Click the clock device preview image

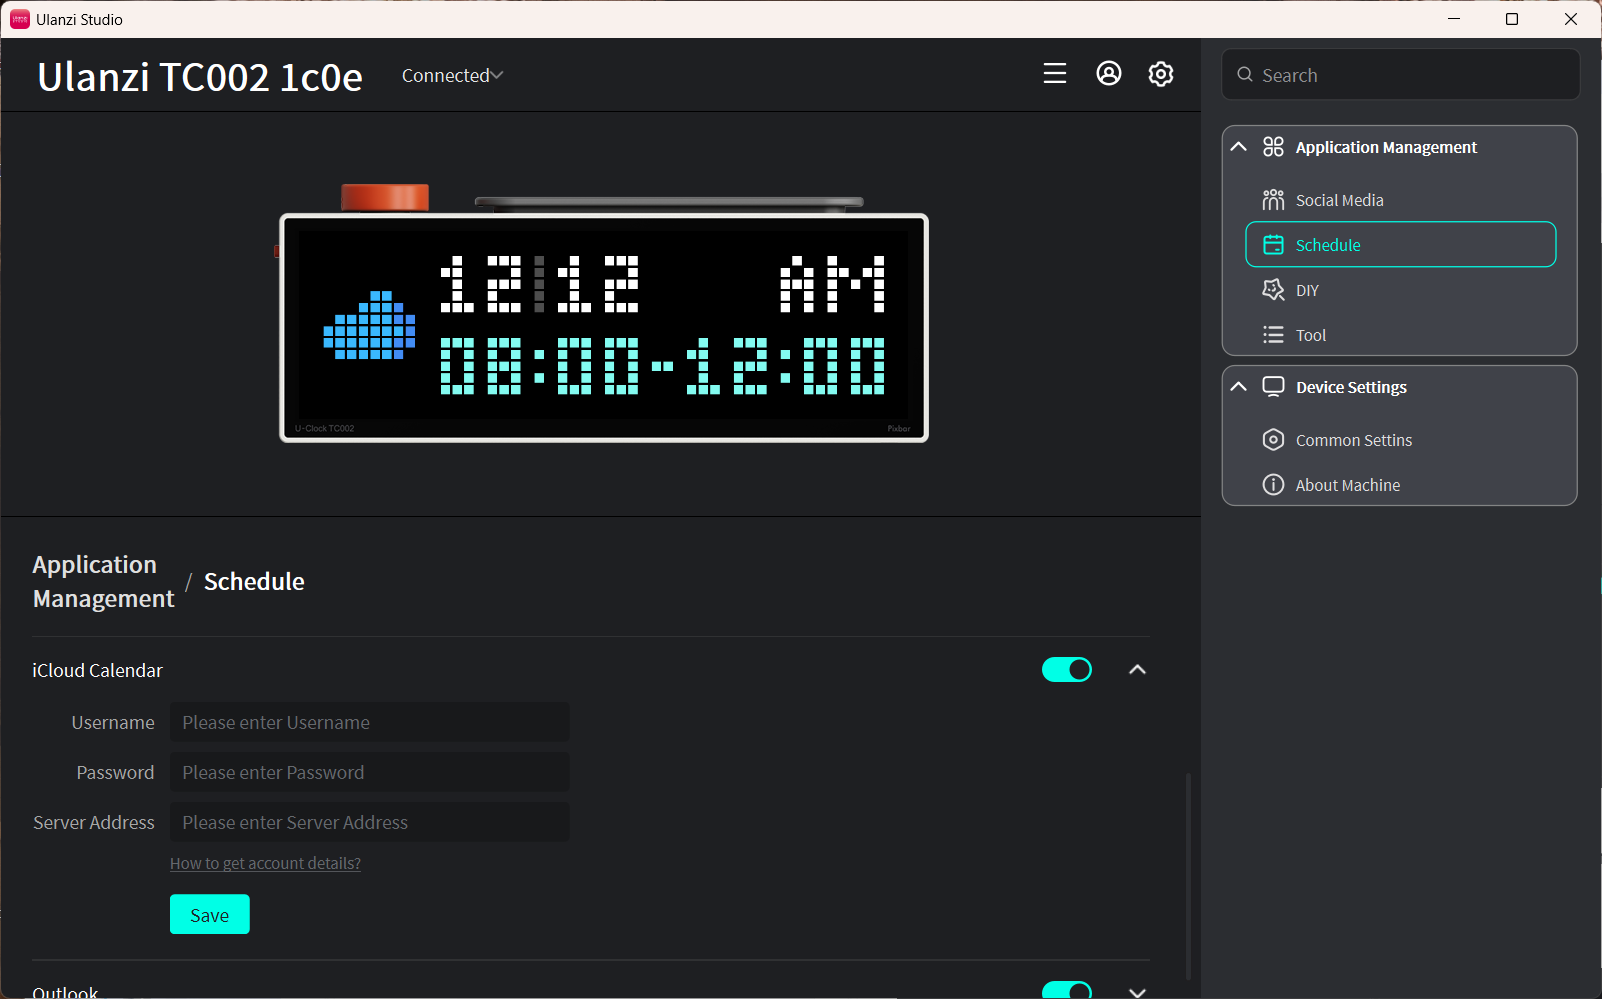(603, 313)
